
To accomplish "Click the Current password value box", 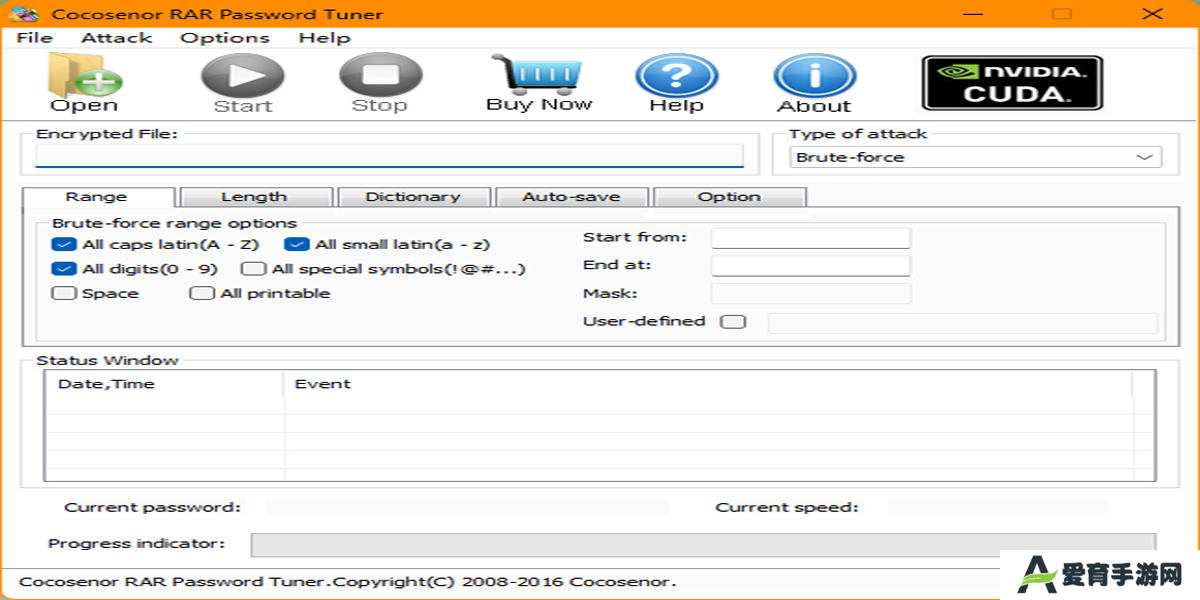I will pyautogui.click(x=467, y=507).
